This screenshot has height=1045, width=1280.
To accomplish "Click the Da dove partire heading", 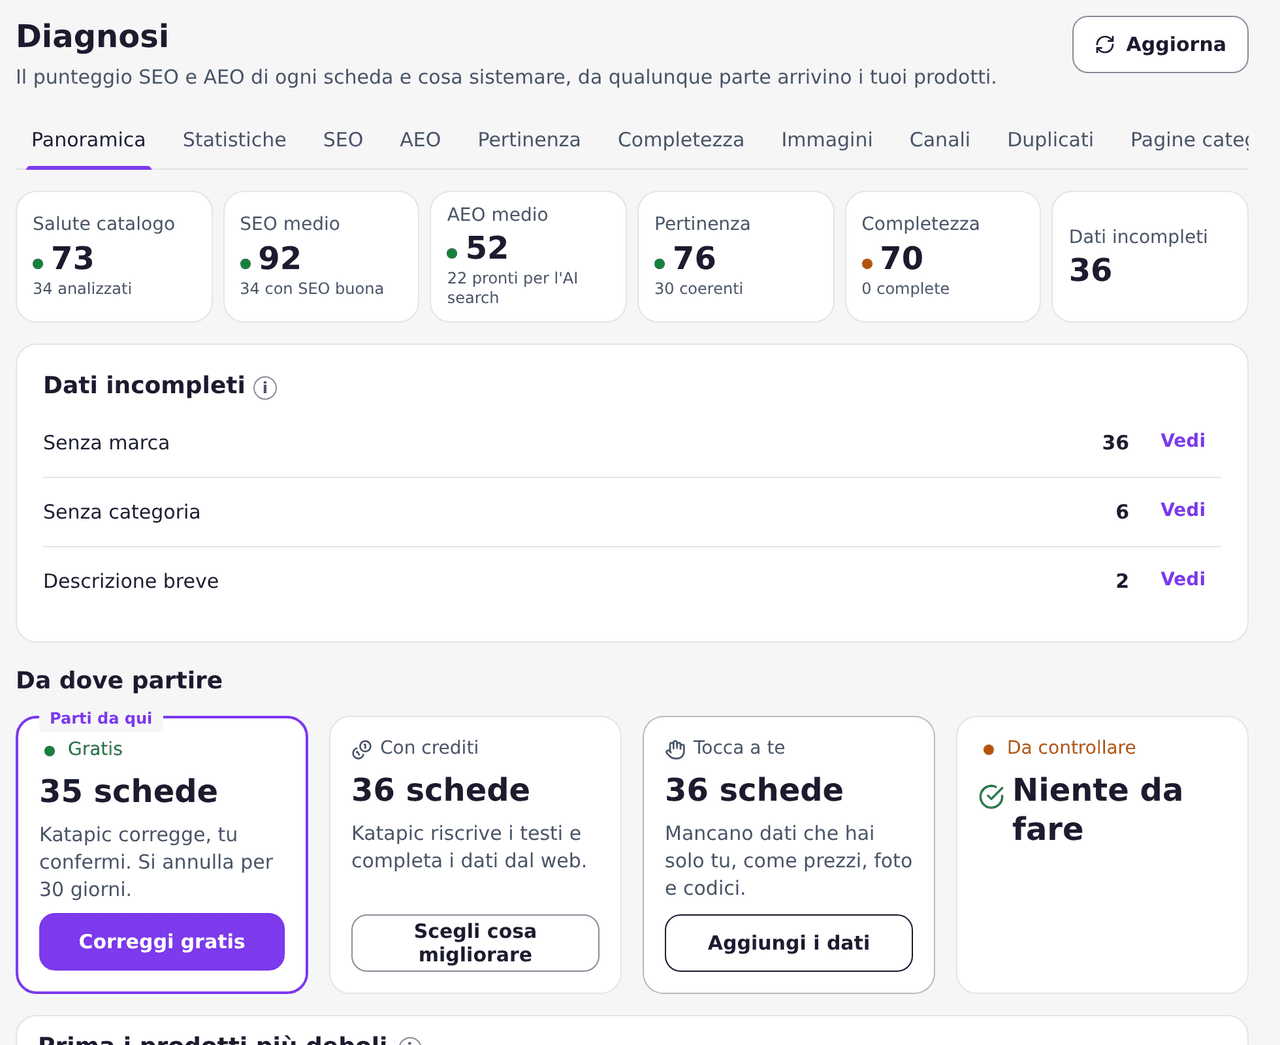I will 119,680.
